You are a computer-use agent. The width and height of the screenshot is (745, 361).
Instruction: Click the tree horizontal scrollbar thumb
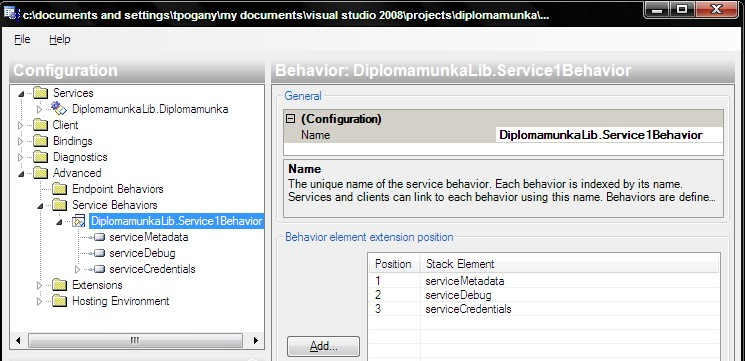click(x=135, y=340)
